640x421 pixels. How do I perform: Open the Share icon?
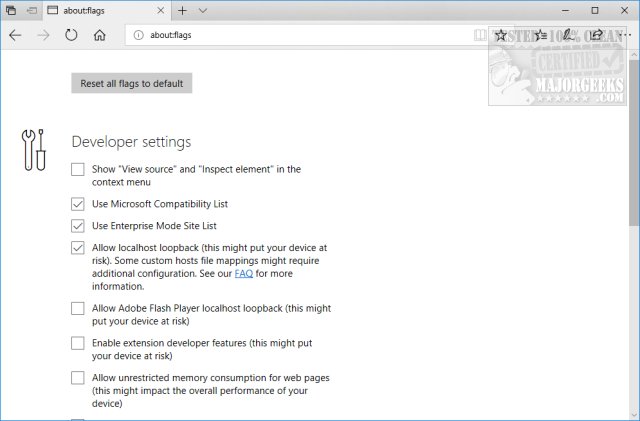[597, 35]
